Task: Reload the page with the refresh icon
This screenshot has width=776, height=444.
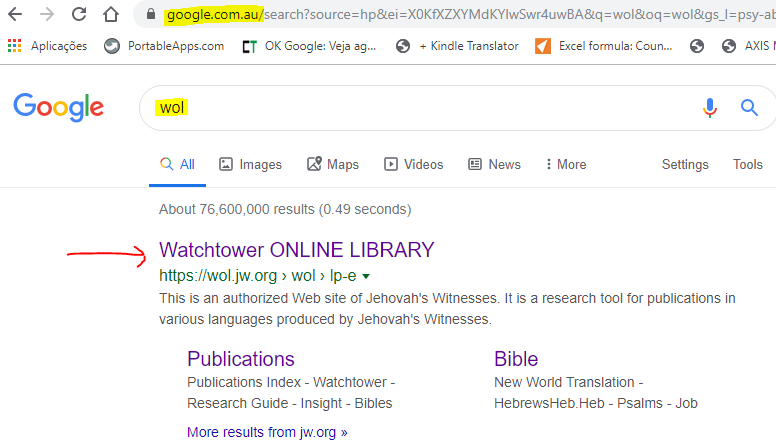Action: point(79,14)
